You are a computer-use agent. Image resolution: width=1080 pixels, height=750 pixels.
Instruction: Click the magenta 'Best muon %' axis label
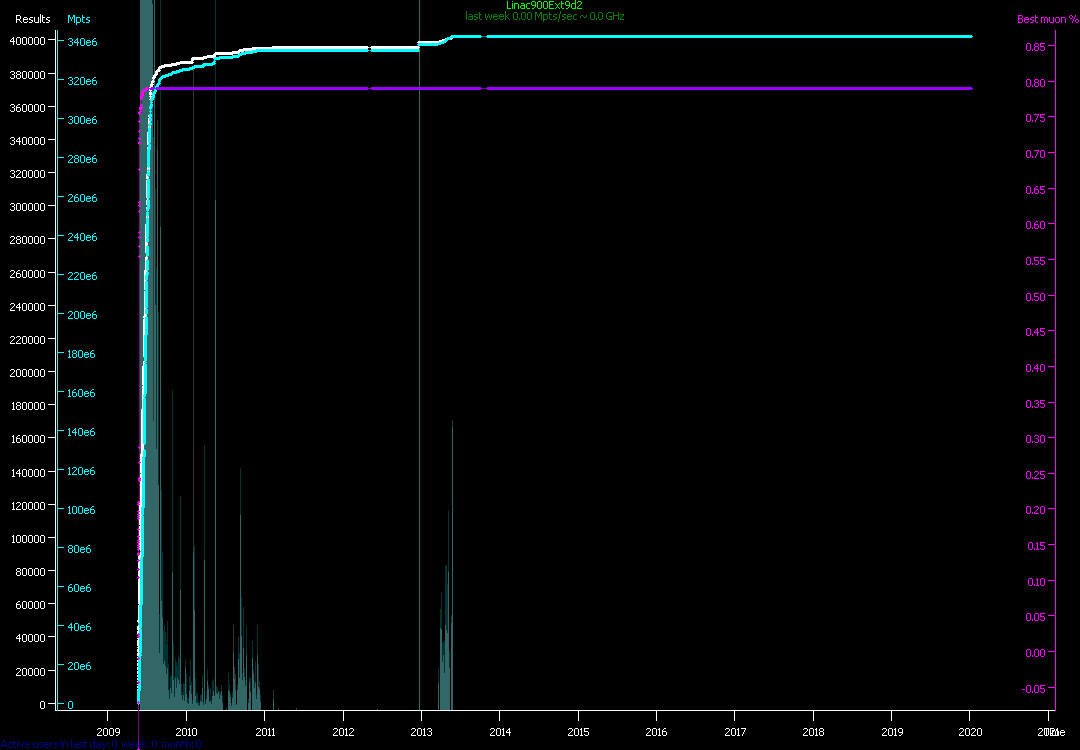1041,19
